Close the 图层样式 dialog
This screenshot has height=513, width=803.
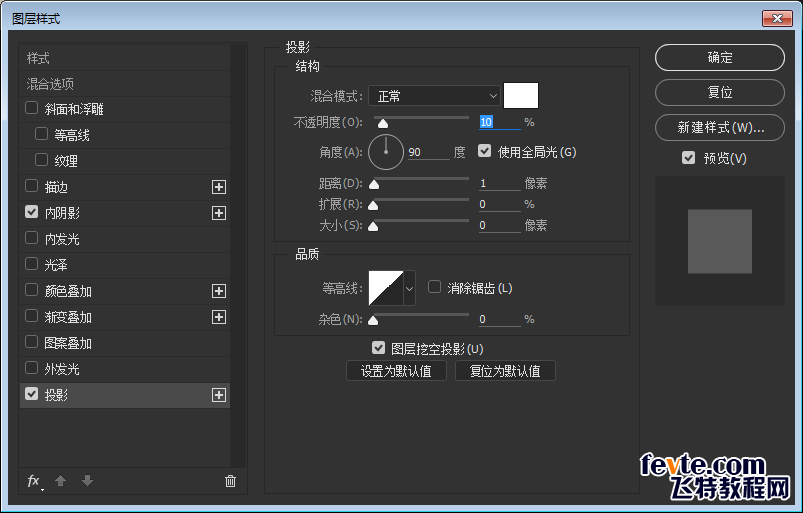point(777,18)
